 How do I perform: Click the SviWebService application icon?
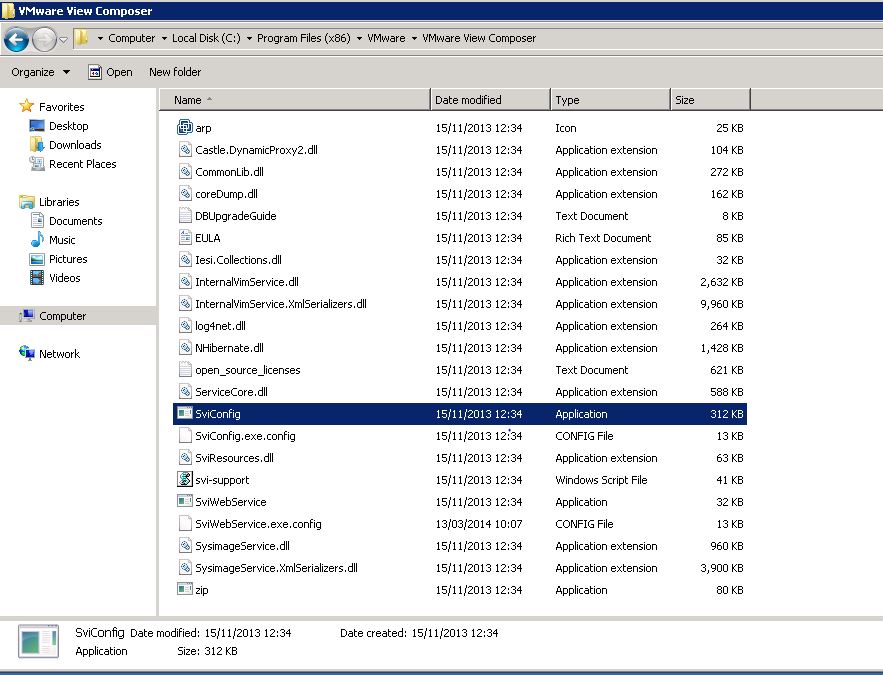(185, 500)
